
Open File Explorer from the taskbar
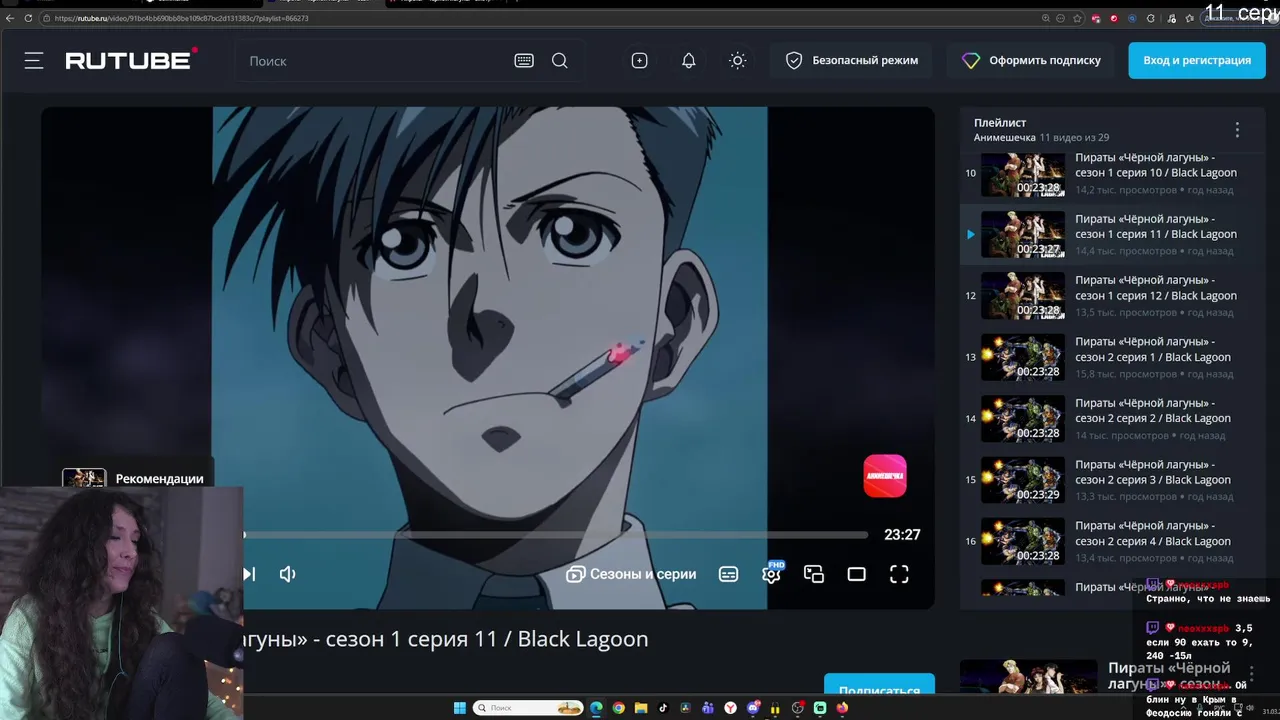641,708
